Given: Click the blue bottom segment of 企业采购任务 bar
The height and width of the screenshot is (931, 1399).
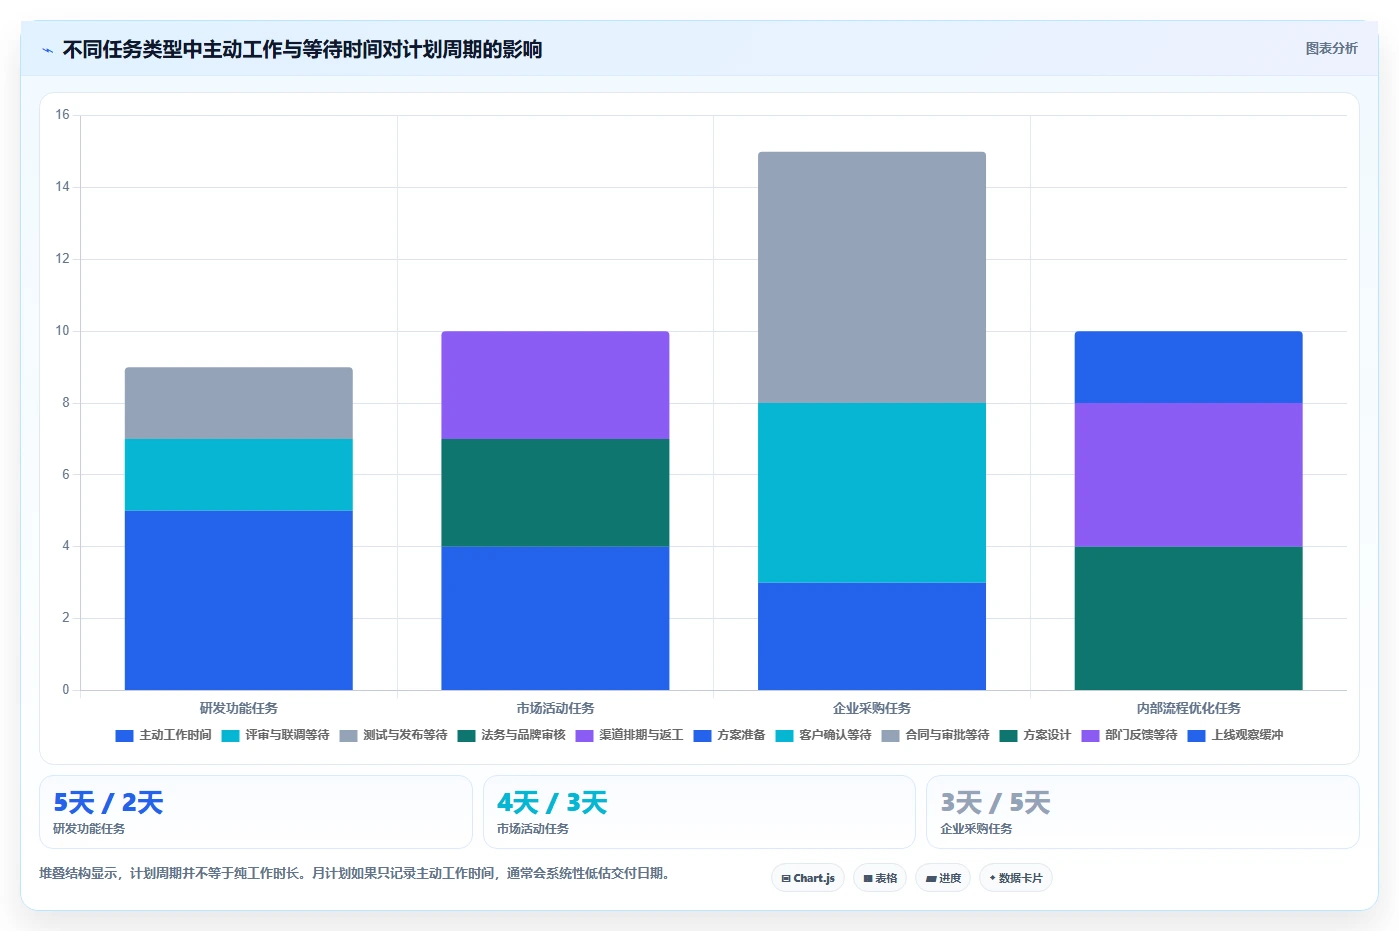Looking at the screenshot, I should (872, 636).
